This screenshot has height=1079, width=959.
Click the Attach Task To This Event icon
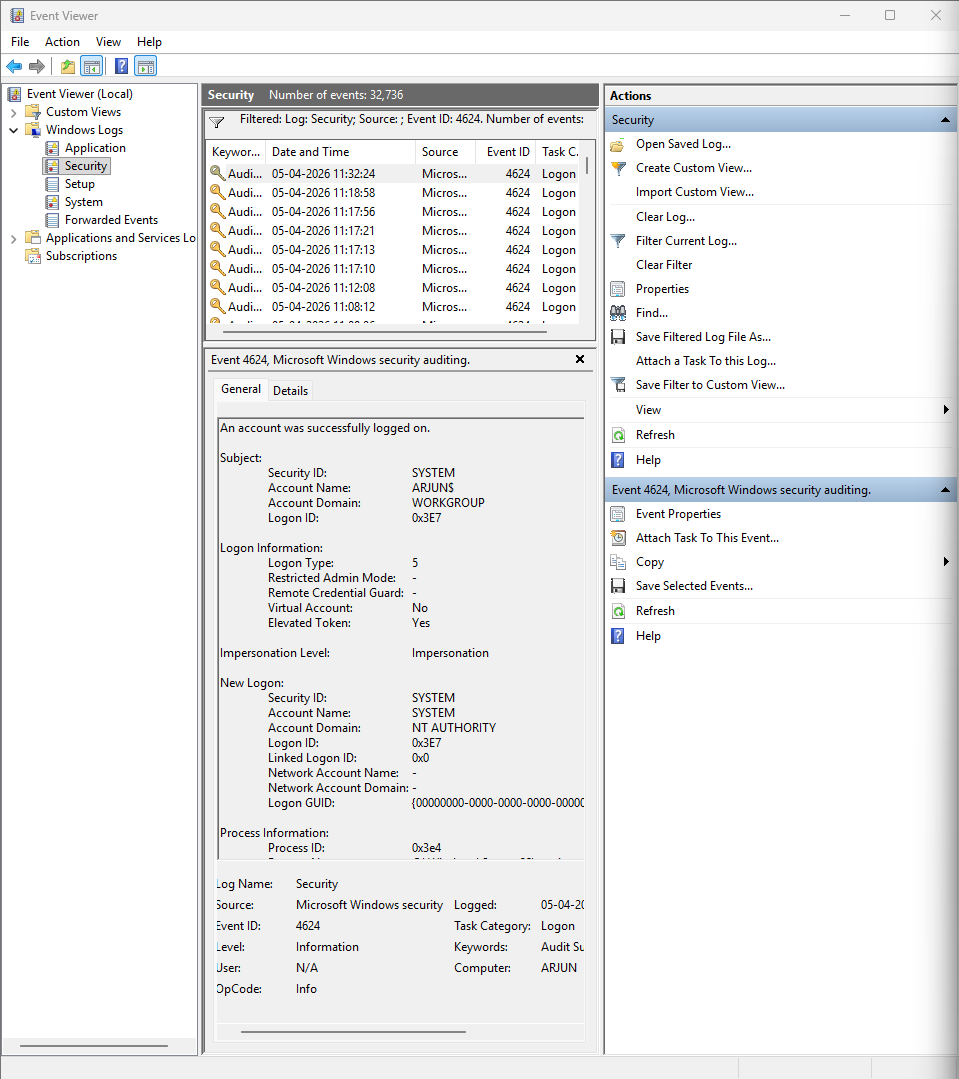tap(618, 538)
